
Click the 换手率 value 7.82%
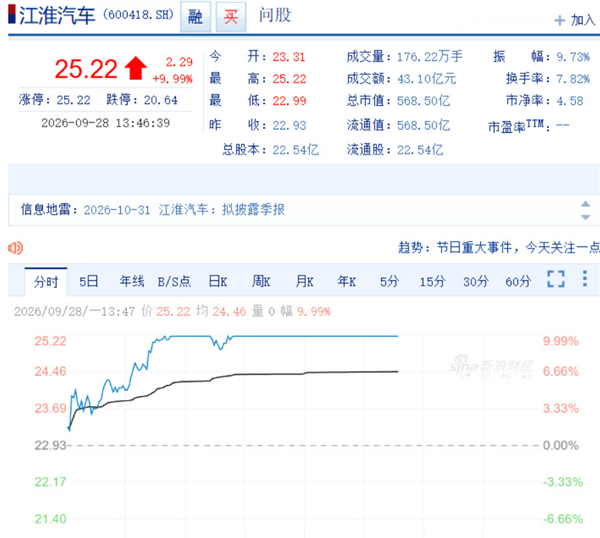(x=573, y=79)
